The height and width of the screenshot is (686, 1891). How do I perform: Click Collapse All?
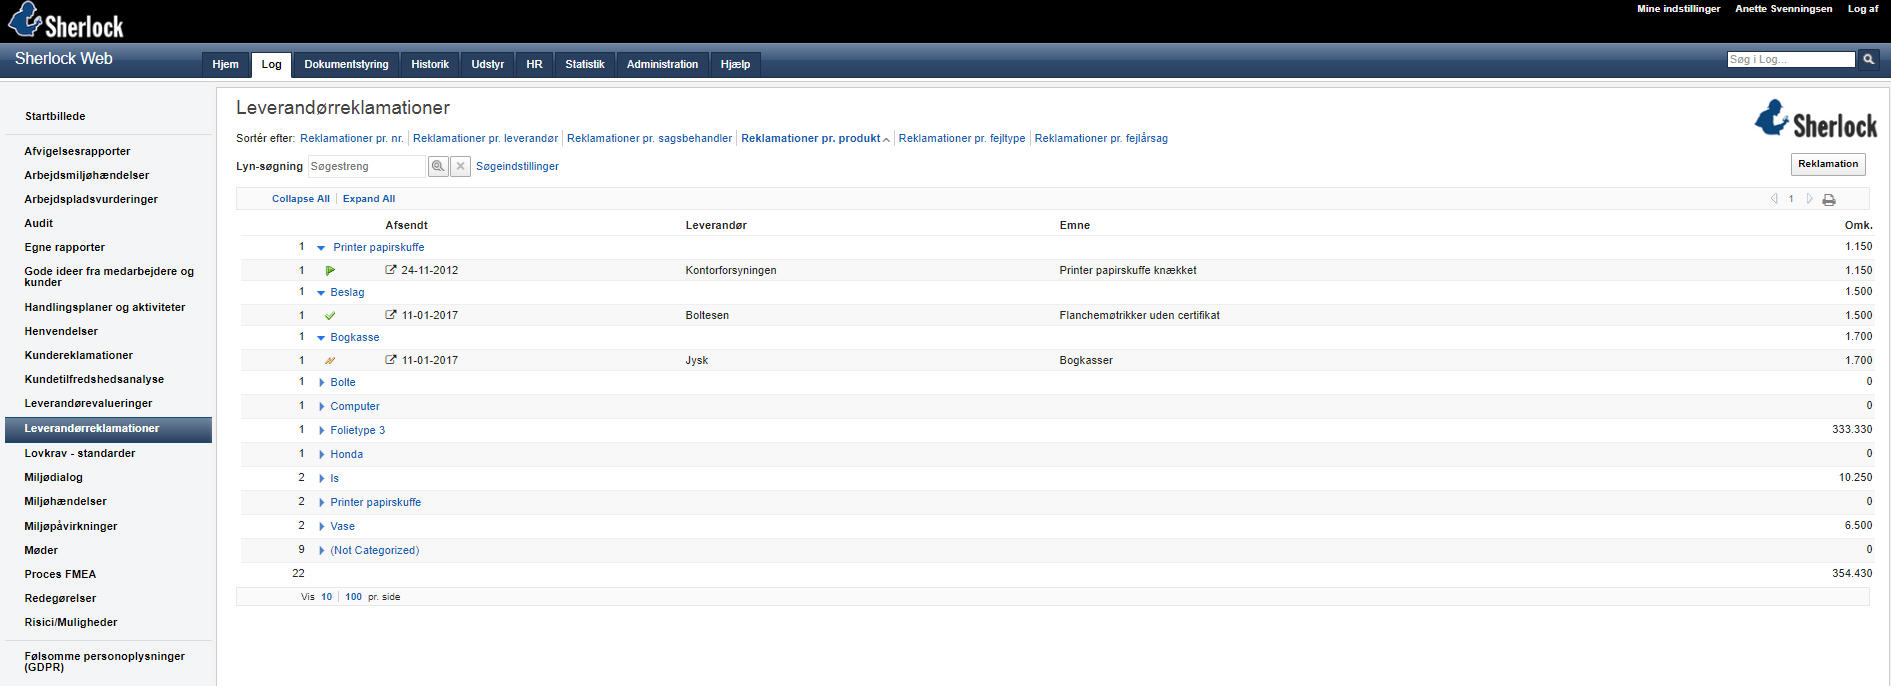300,199
